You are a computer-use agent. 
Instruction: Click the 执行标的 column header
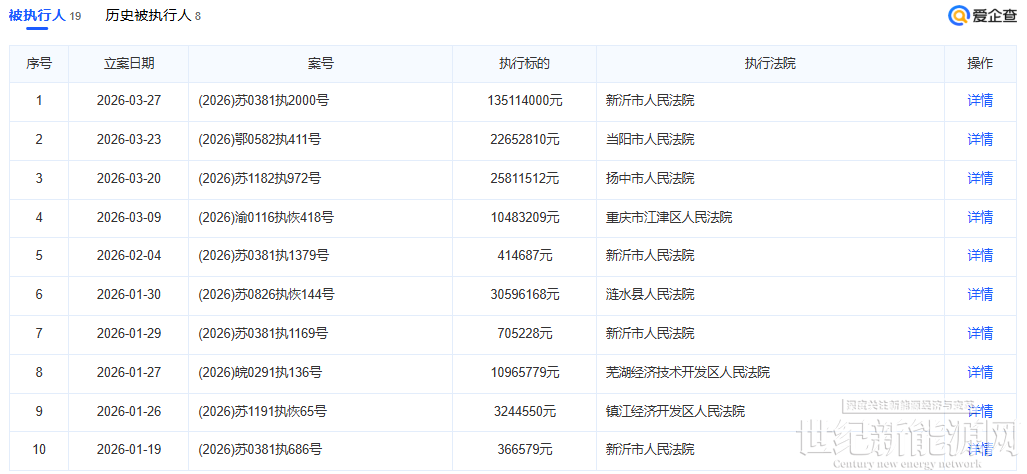(524, 64)
